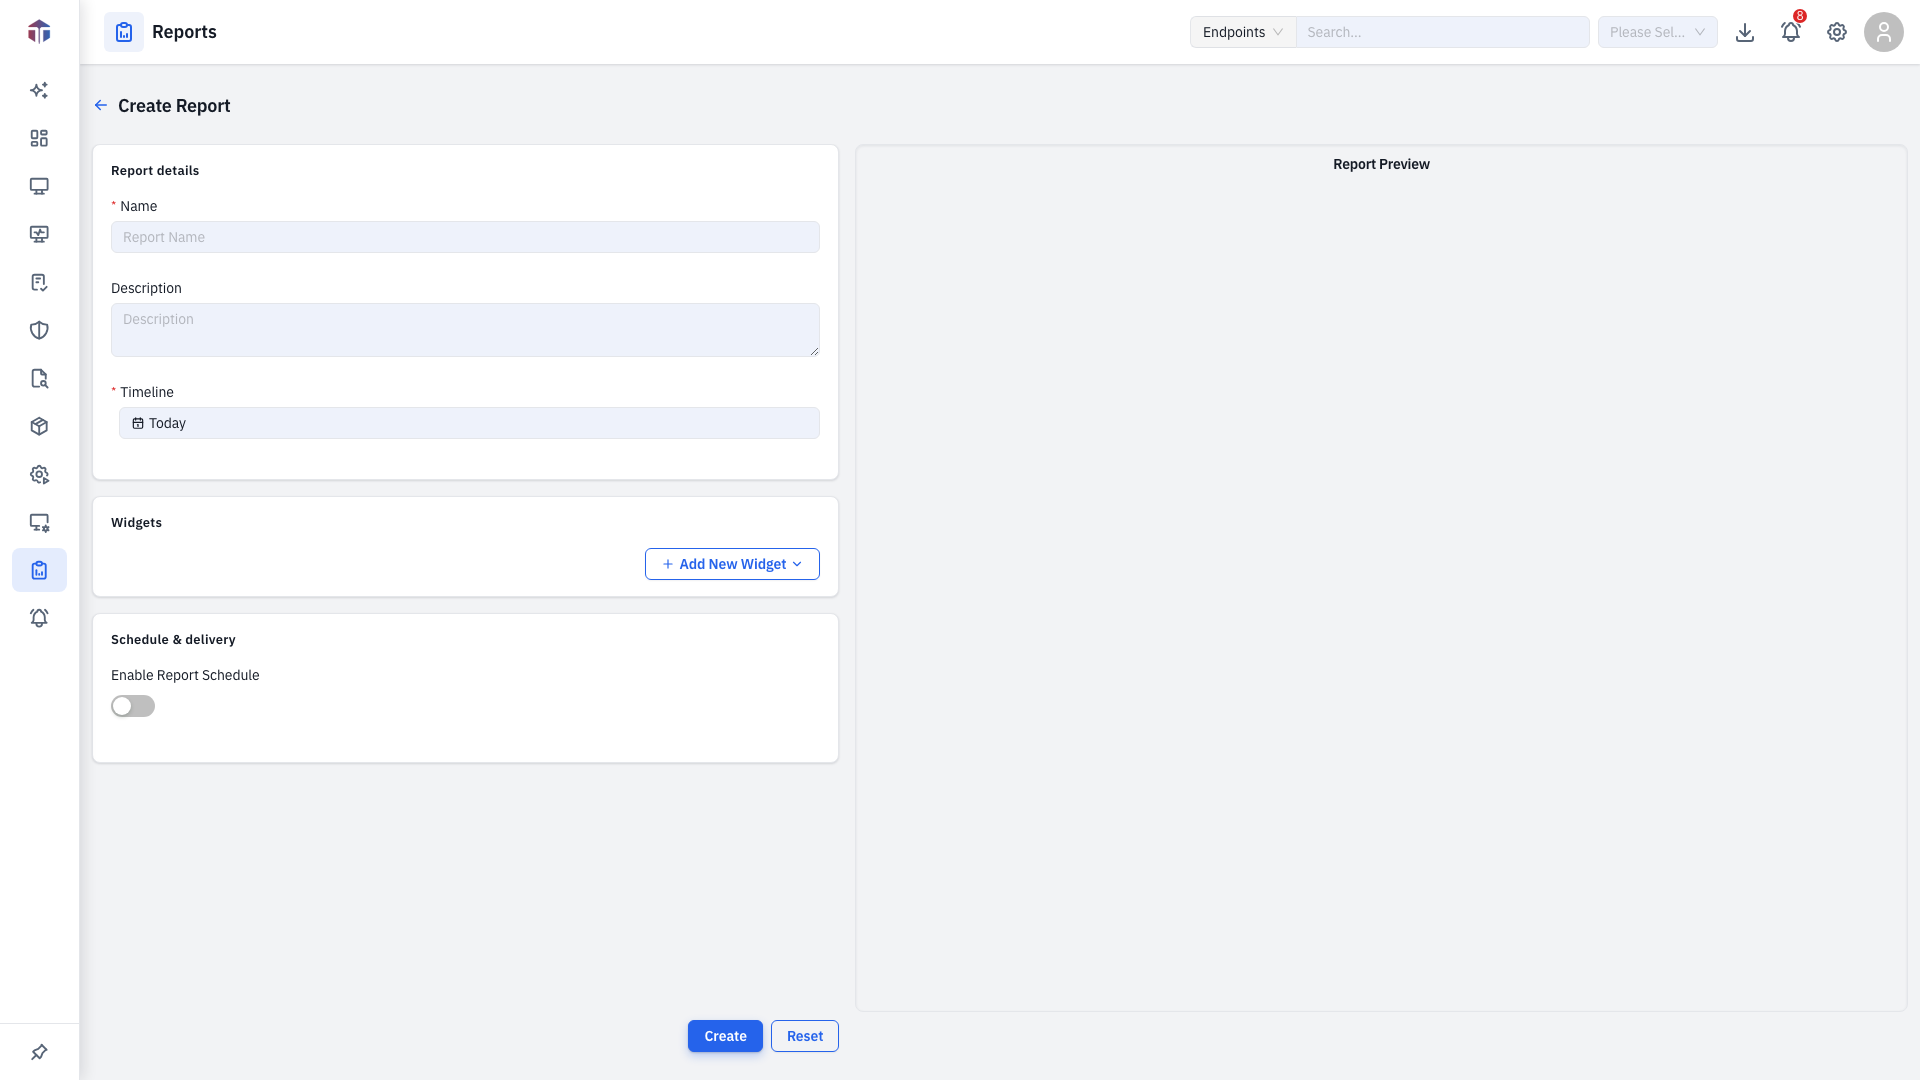Open the monitor devices icon in sidebar
This screenshot has width=1920, height=1080.
[x=39, y=186]
